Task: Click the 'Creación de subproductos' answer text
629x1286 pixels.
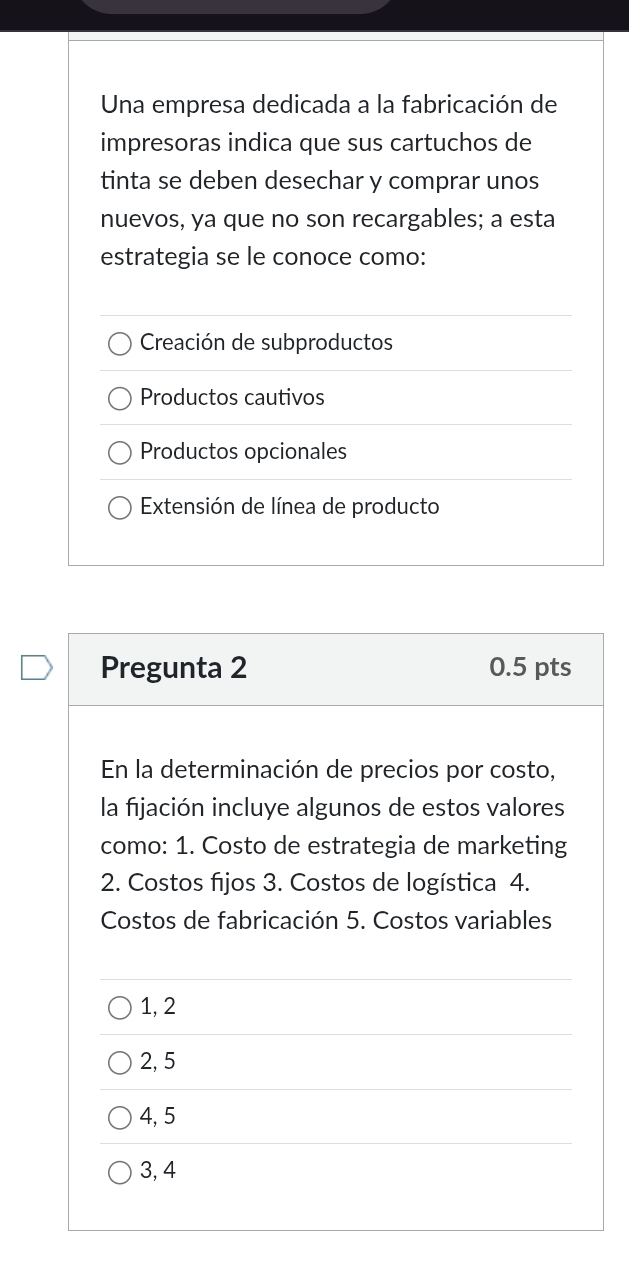Action: tap(266, 343)
